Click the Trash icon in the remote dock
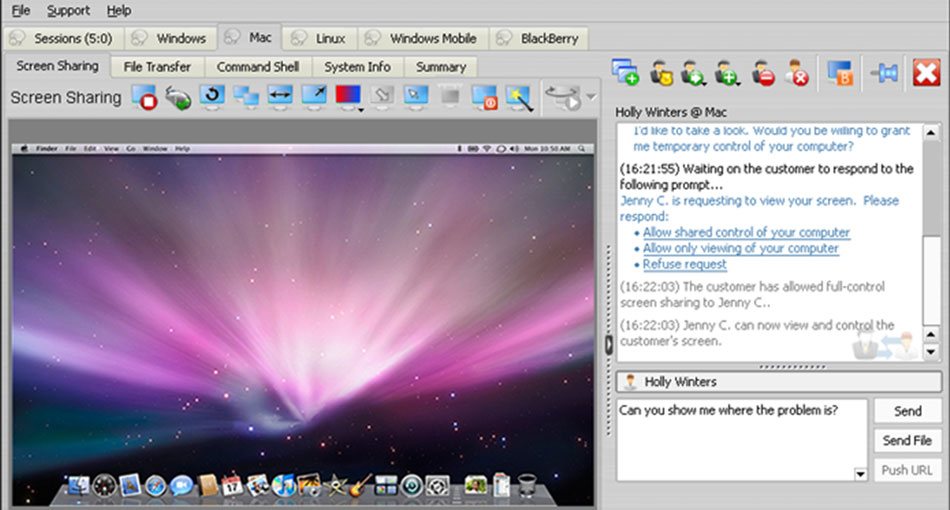 tap(527, 485)
